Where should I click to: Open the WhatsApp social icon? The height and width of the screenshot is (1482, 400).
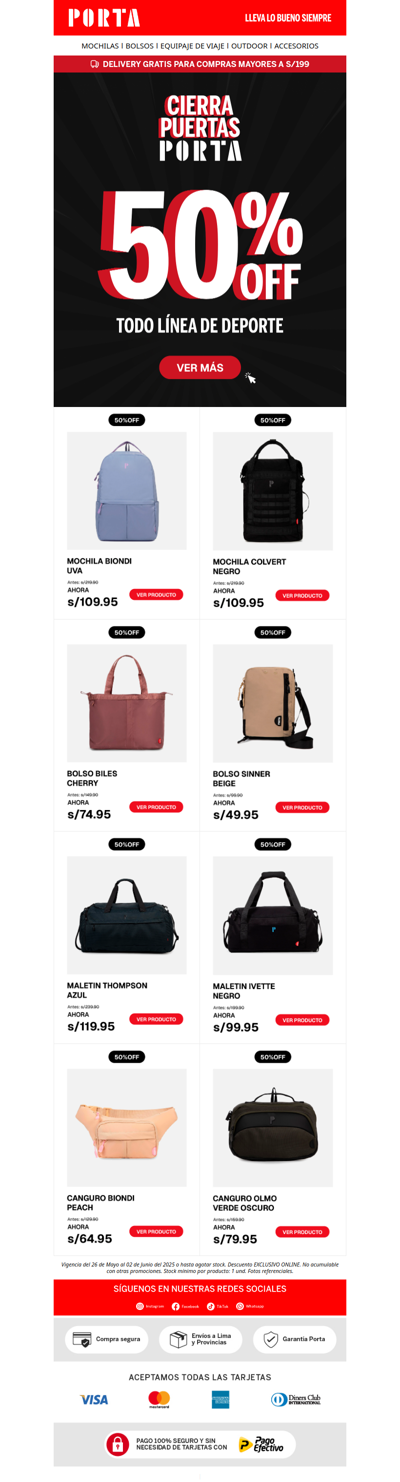point(240,1306)
